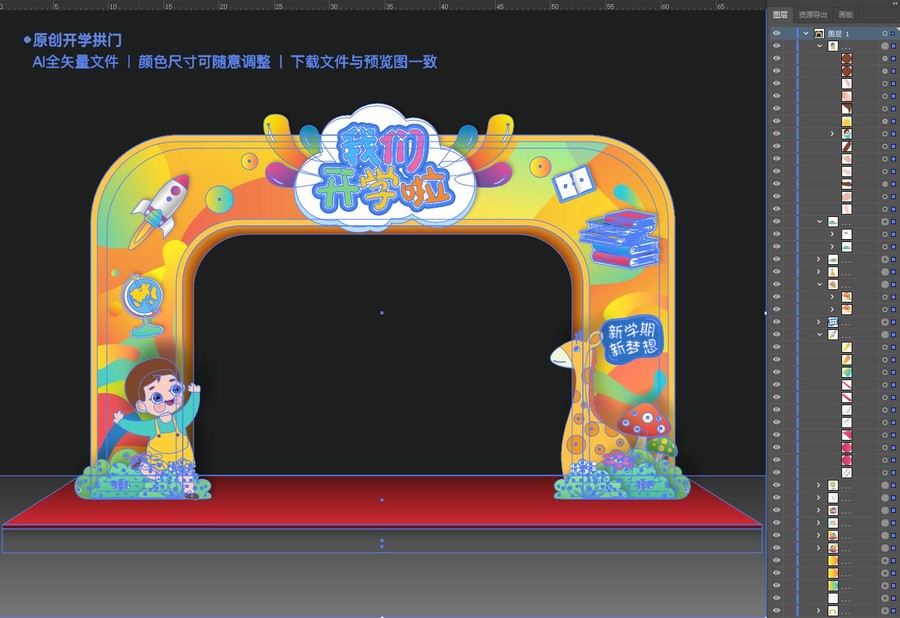The height and width of the screenshot is (618, 900).
Task: Click the selection indicator square of 图层 1
Action: [893, 34]
